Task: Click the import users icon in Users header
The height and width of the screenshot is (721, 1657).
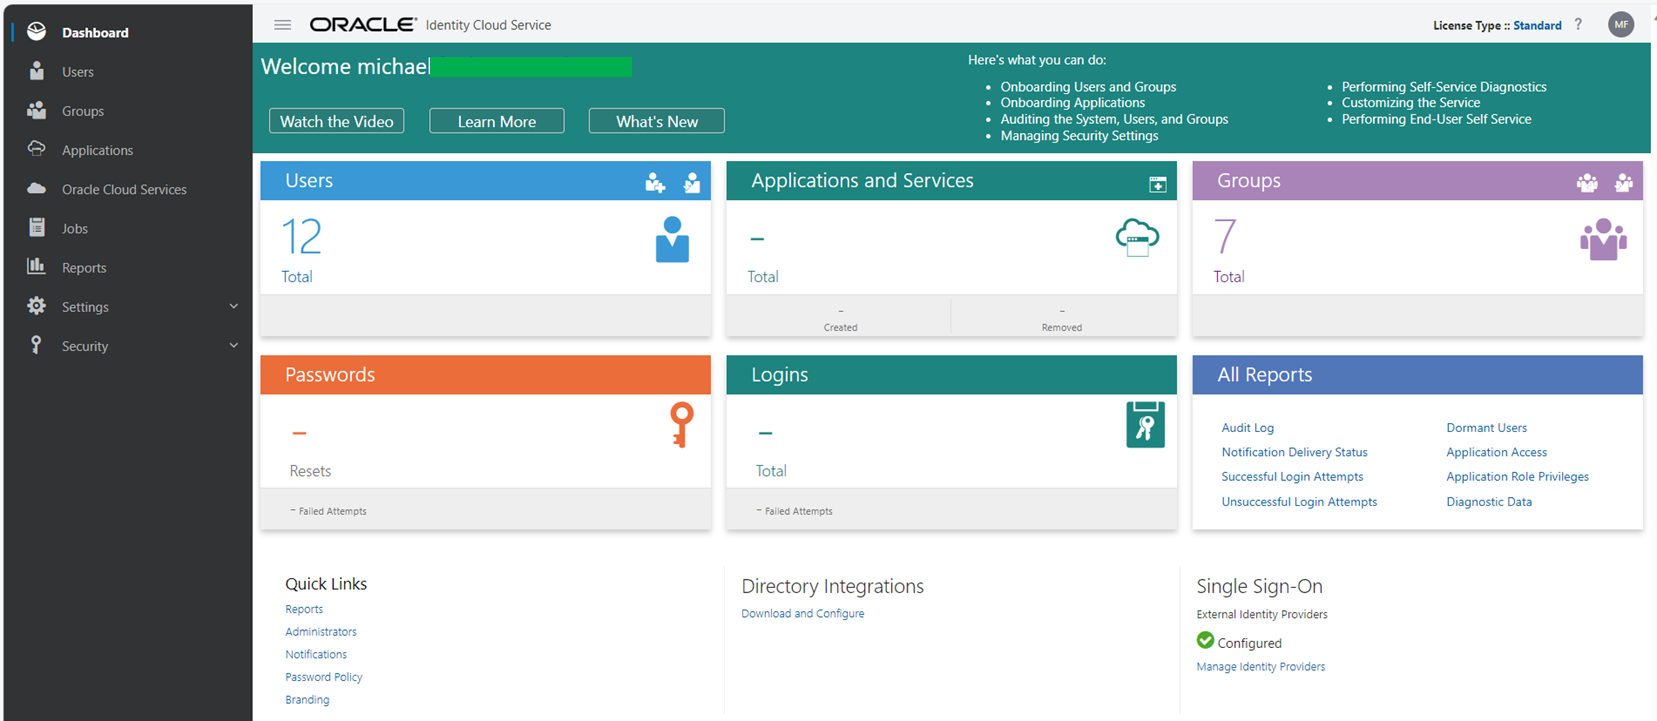Action: click(692, 182)
